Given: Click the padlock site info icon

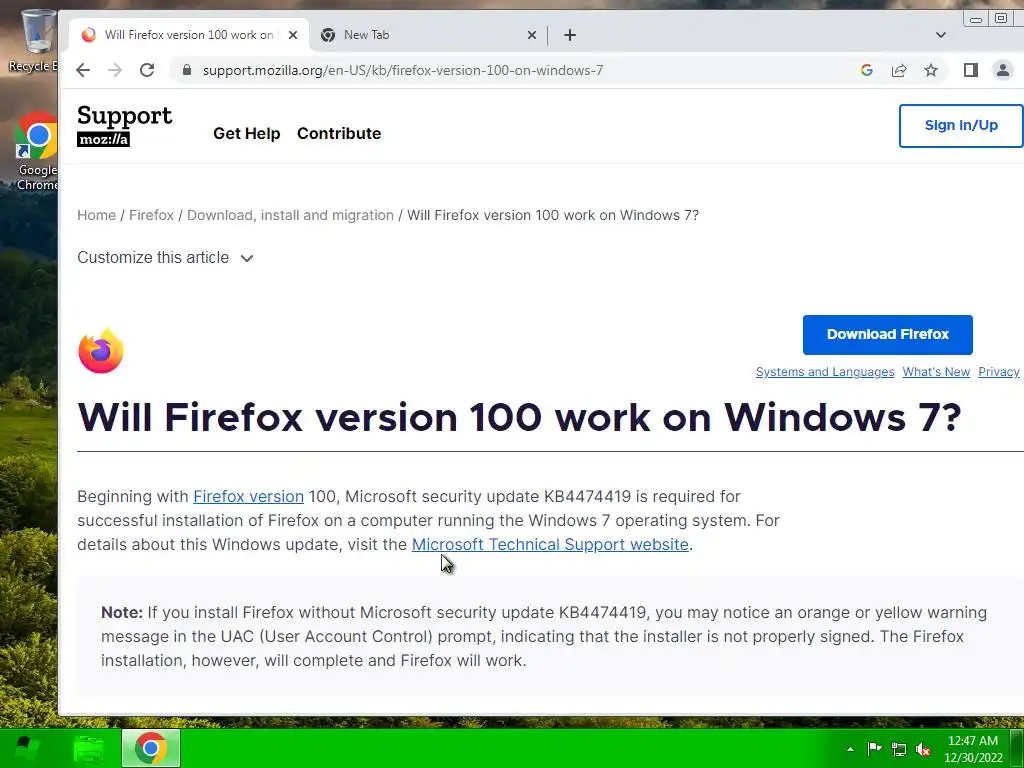Looking at the screenshot, I should pyautogui.click(x=187, y=70).
